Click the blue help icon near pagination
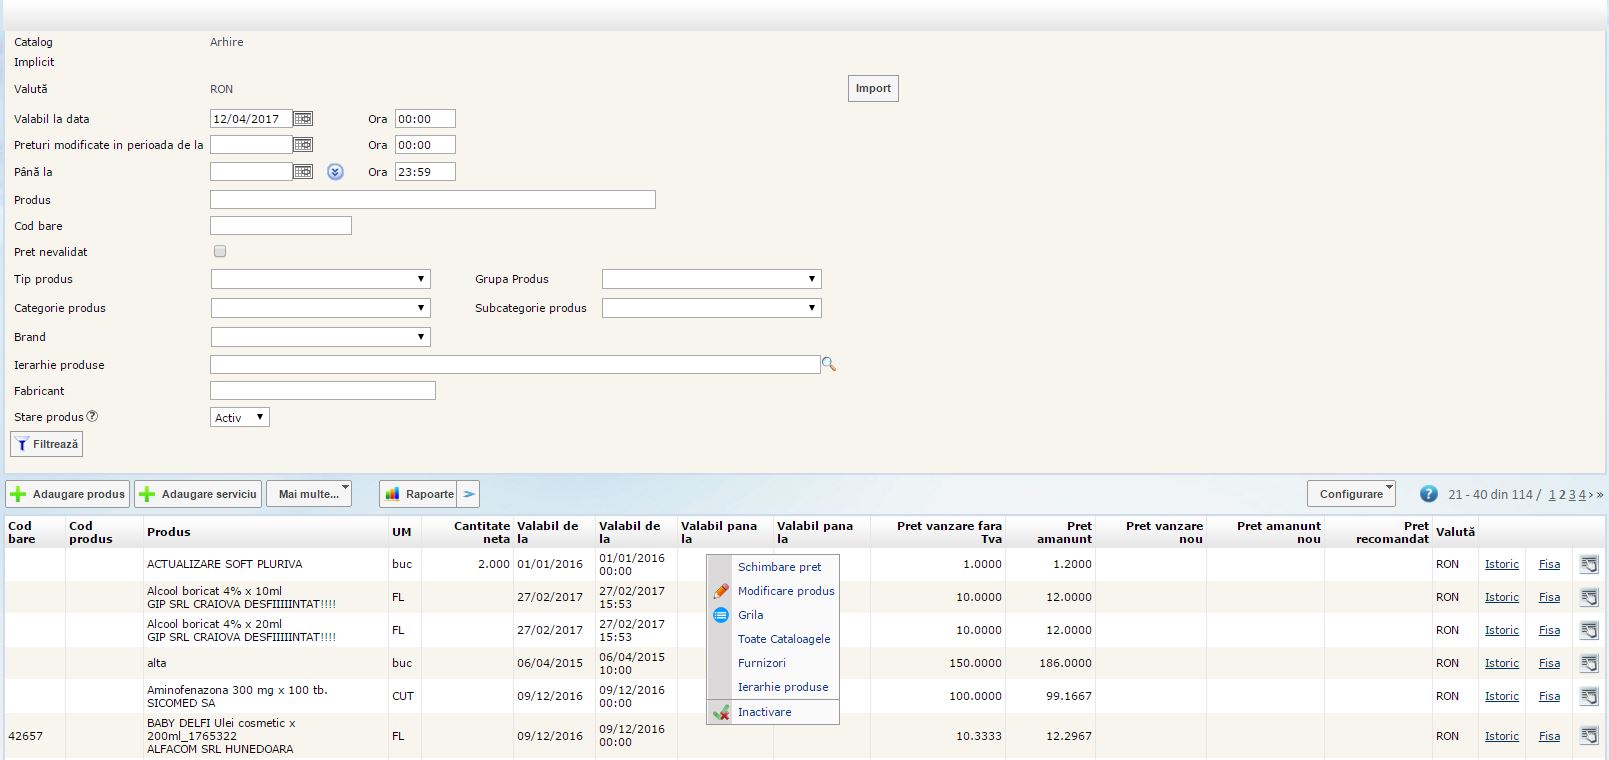Image resolution: width=1609 pixels, height=760 pixels. 1428,494
